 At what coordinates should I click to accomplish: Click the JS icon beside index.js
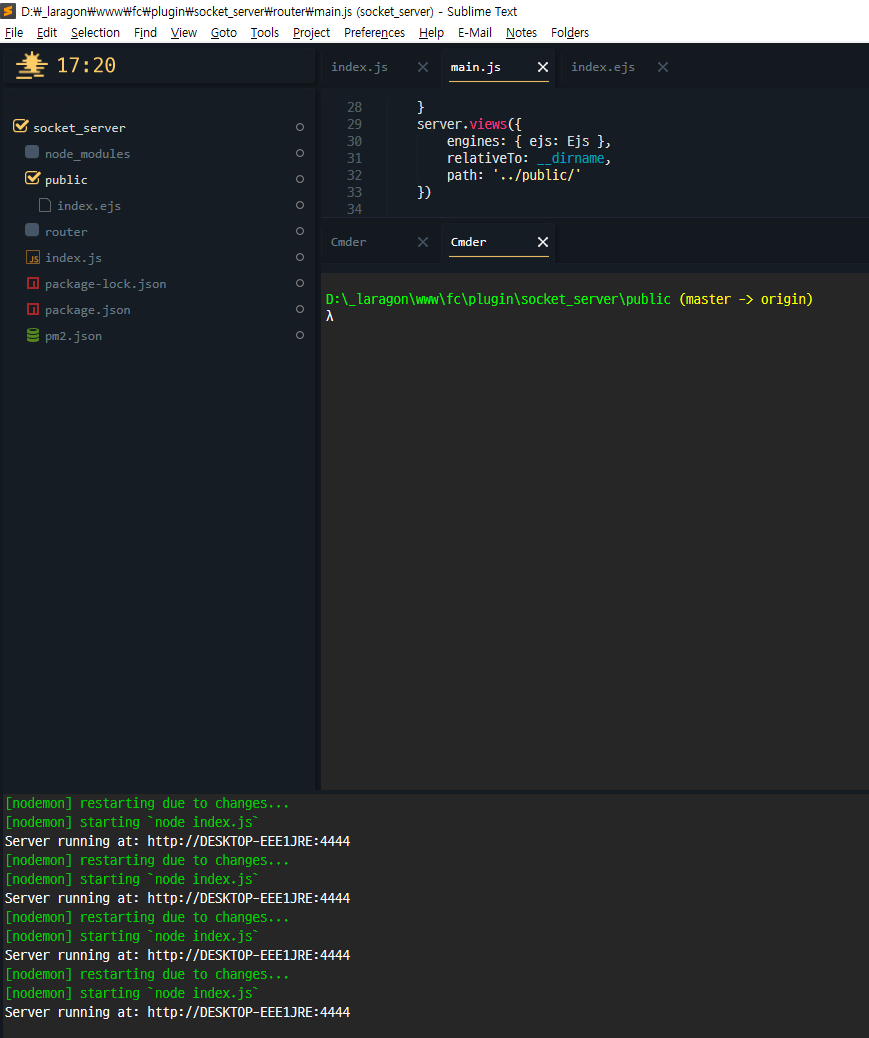(x=31, y=257)
